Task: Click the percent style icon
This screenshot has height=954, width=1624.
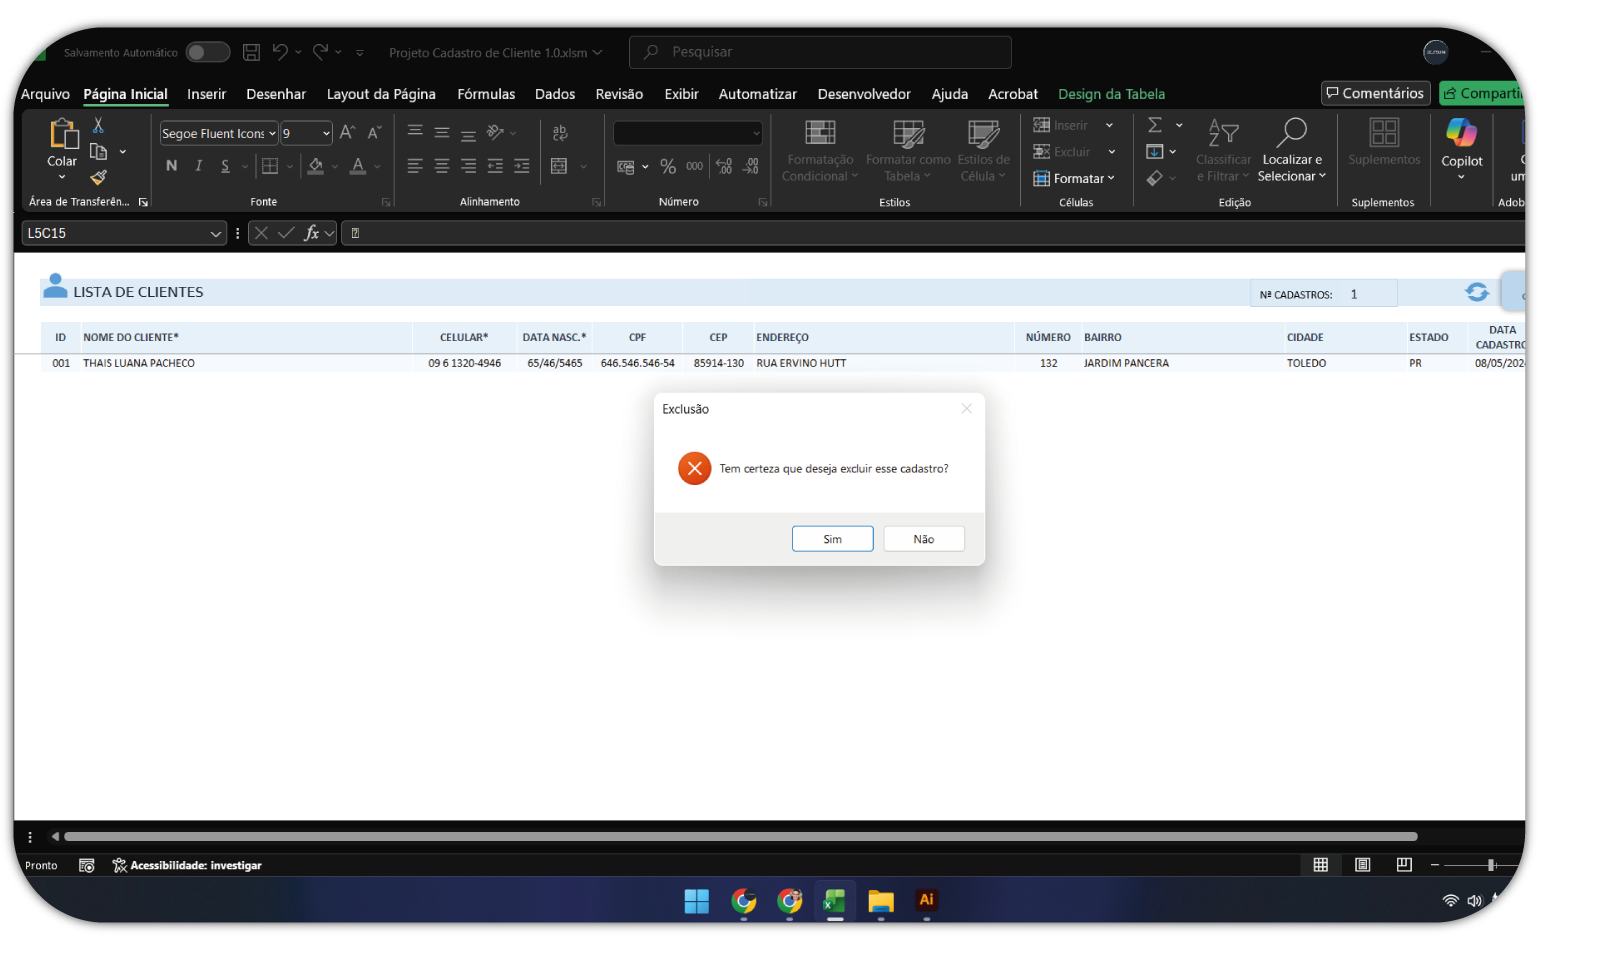Action: [668, 167]
